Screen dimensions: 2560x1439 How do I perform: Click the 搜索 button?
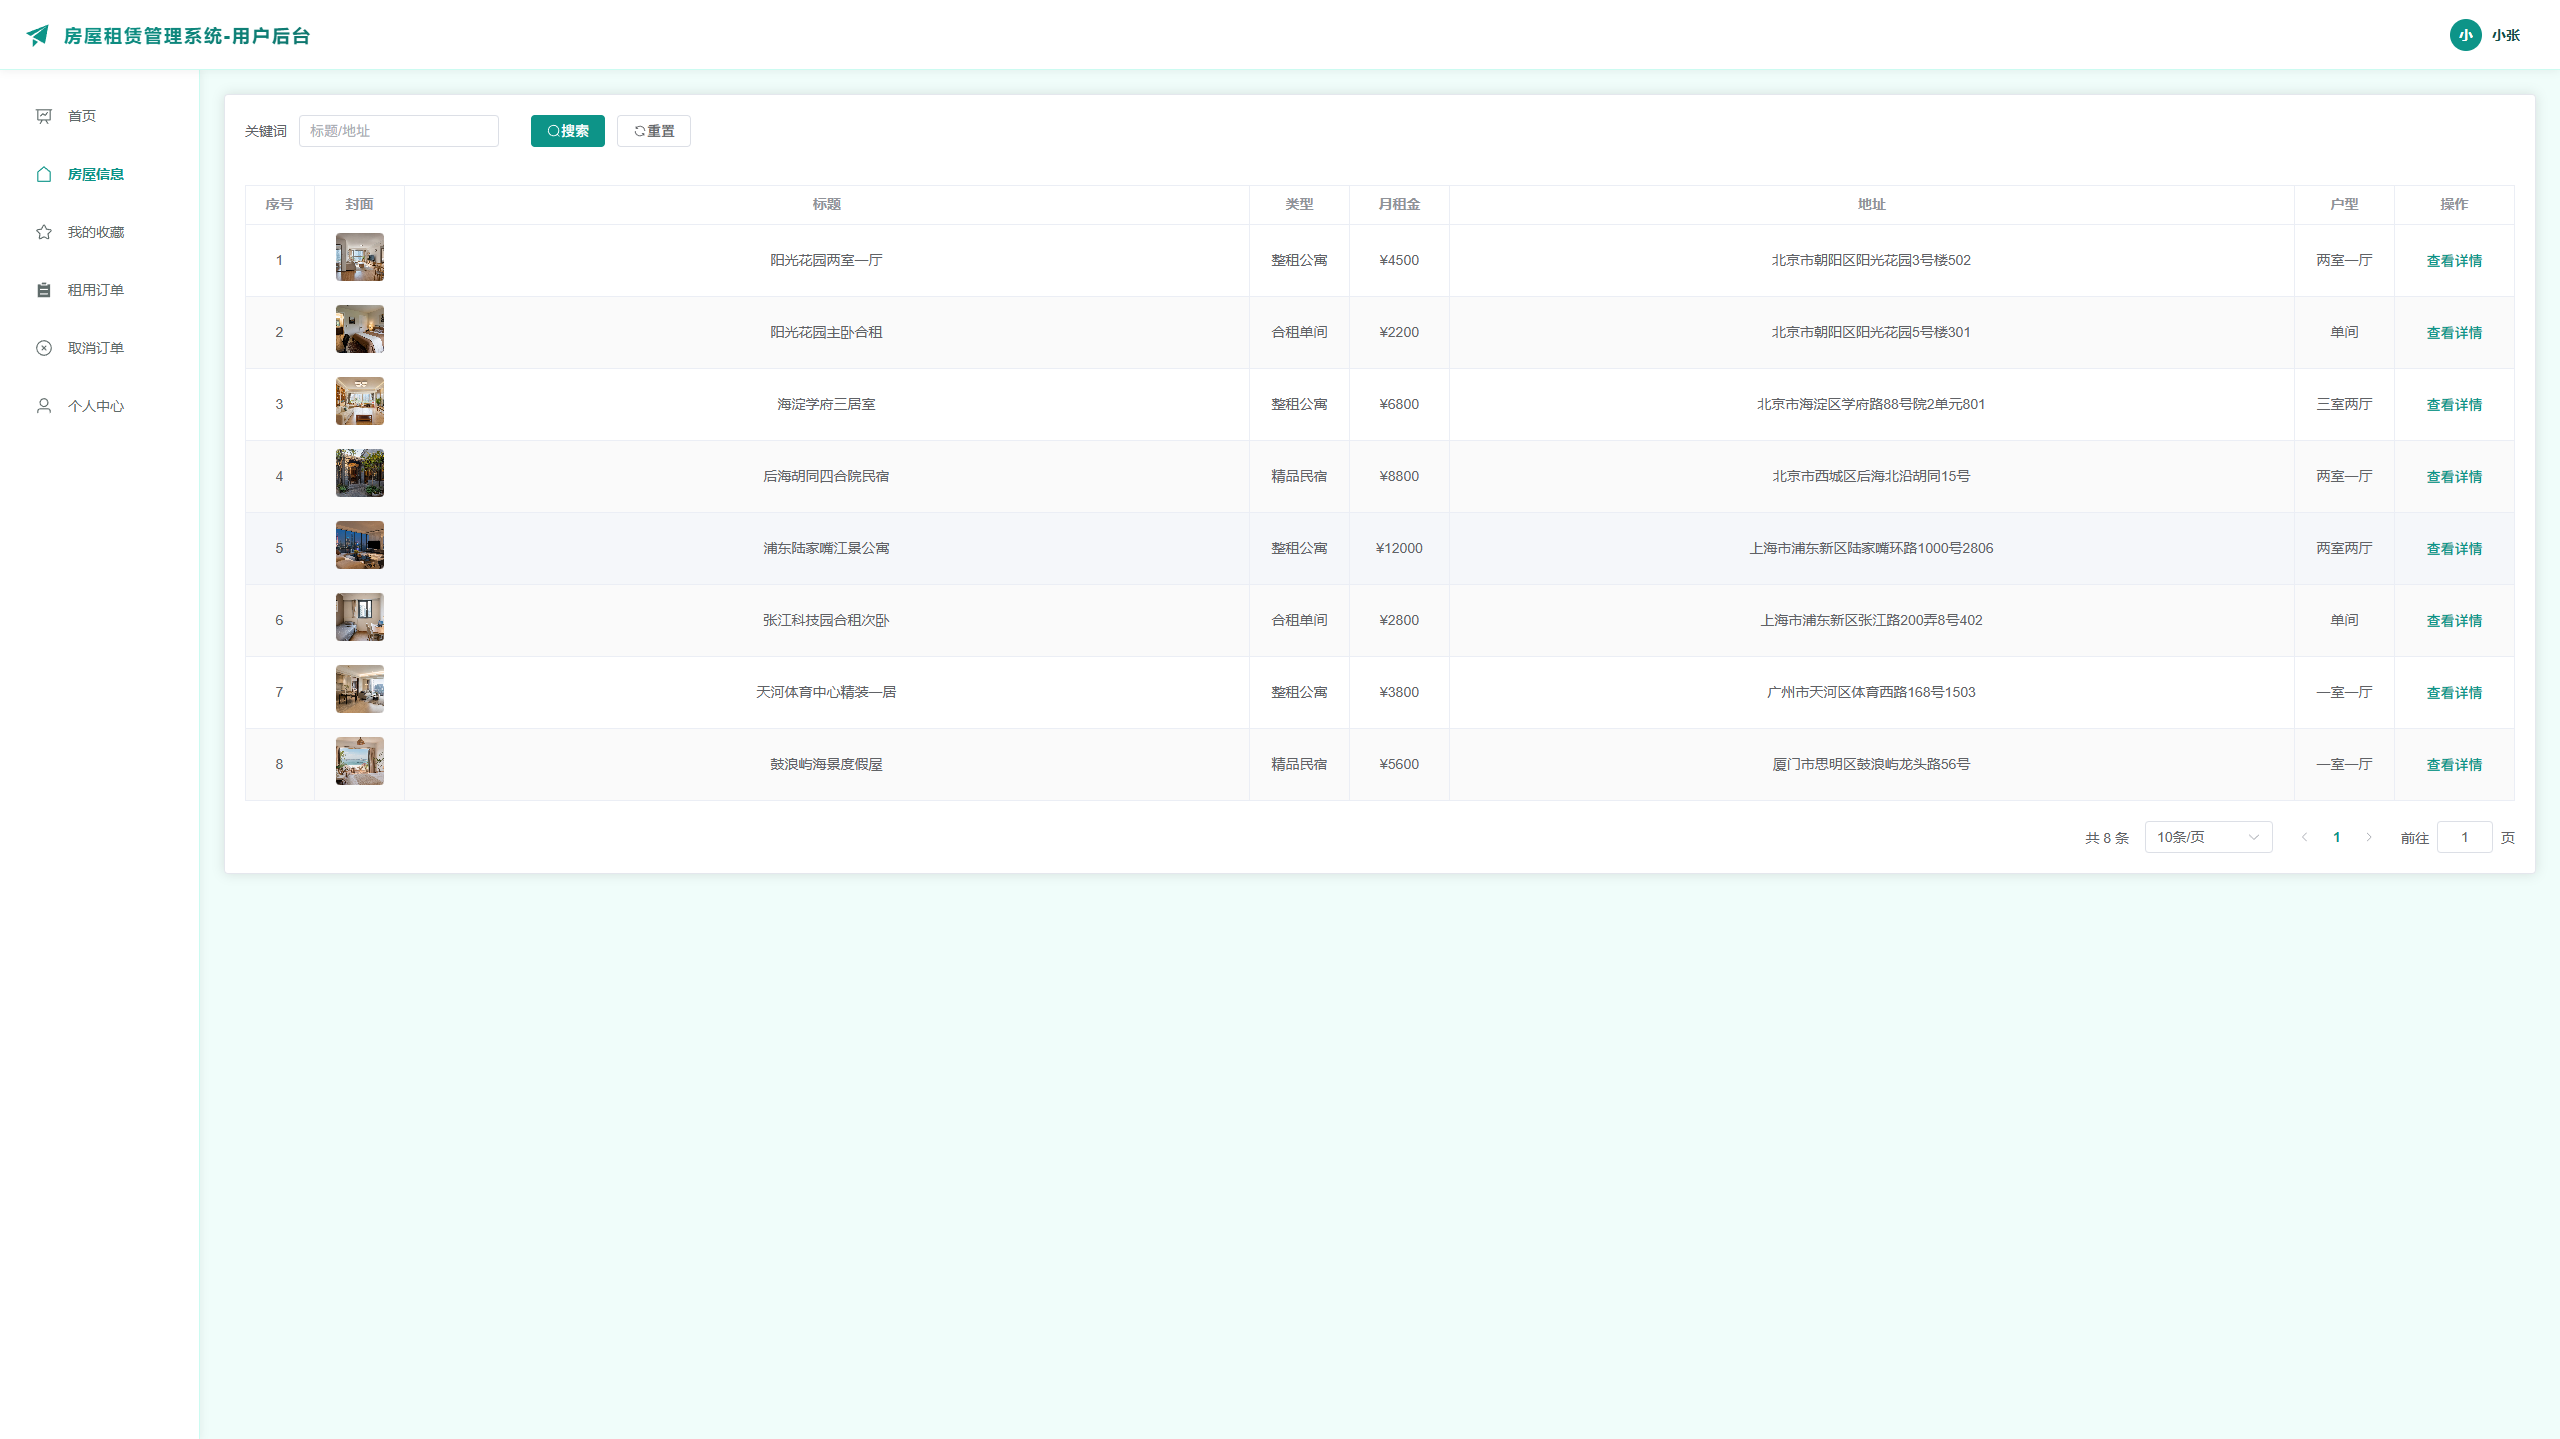click(x=568, y=131)
